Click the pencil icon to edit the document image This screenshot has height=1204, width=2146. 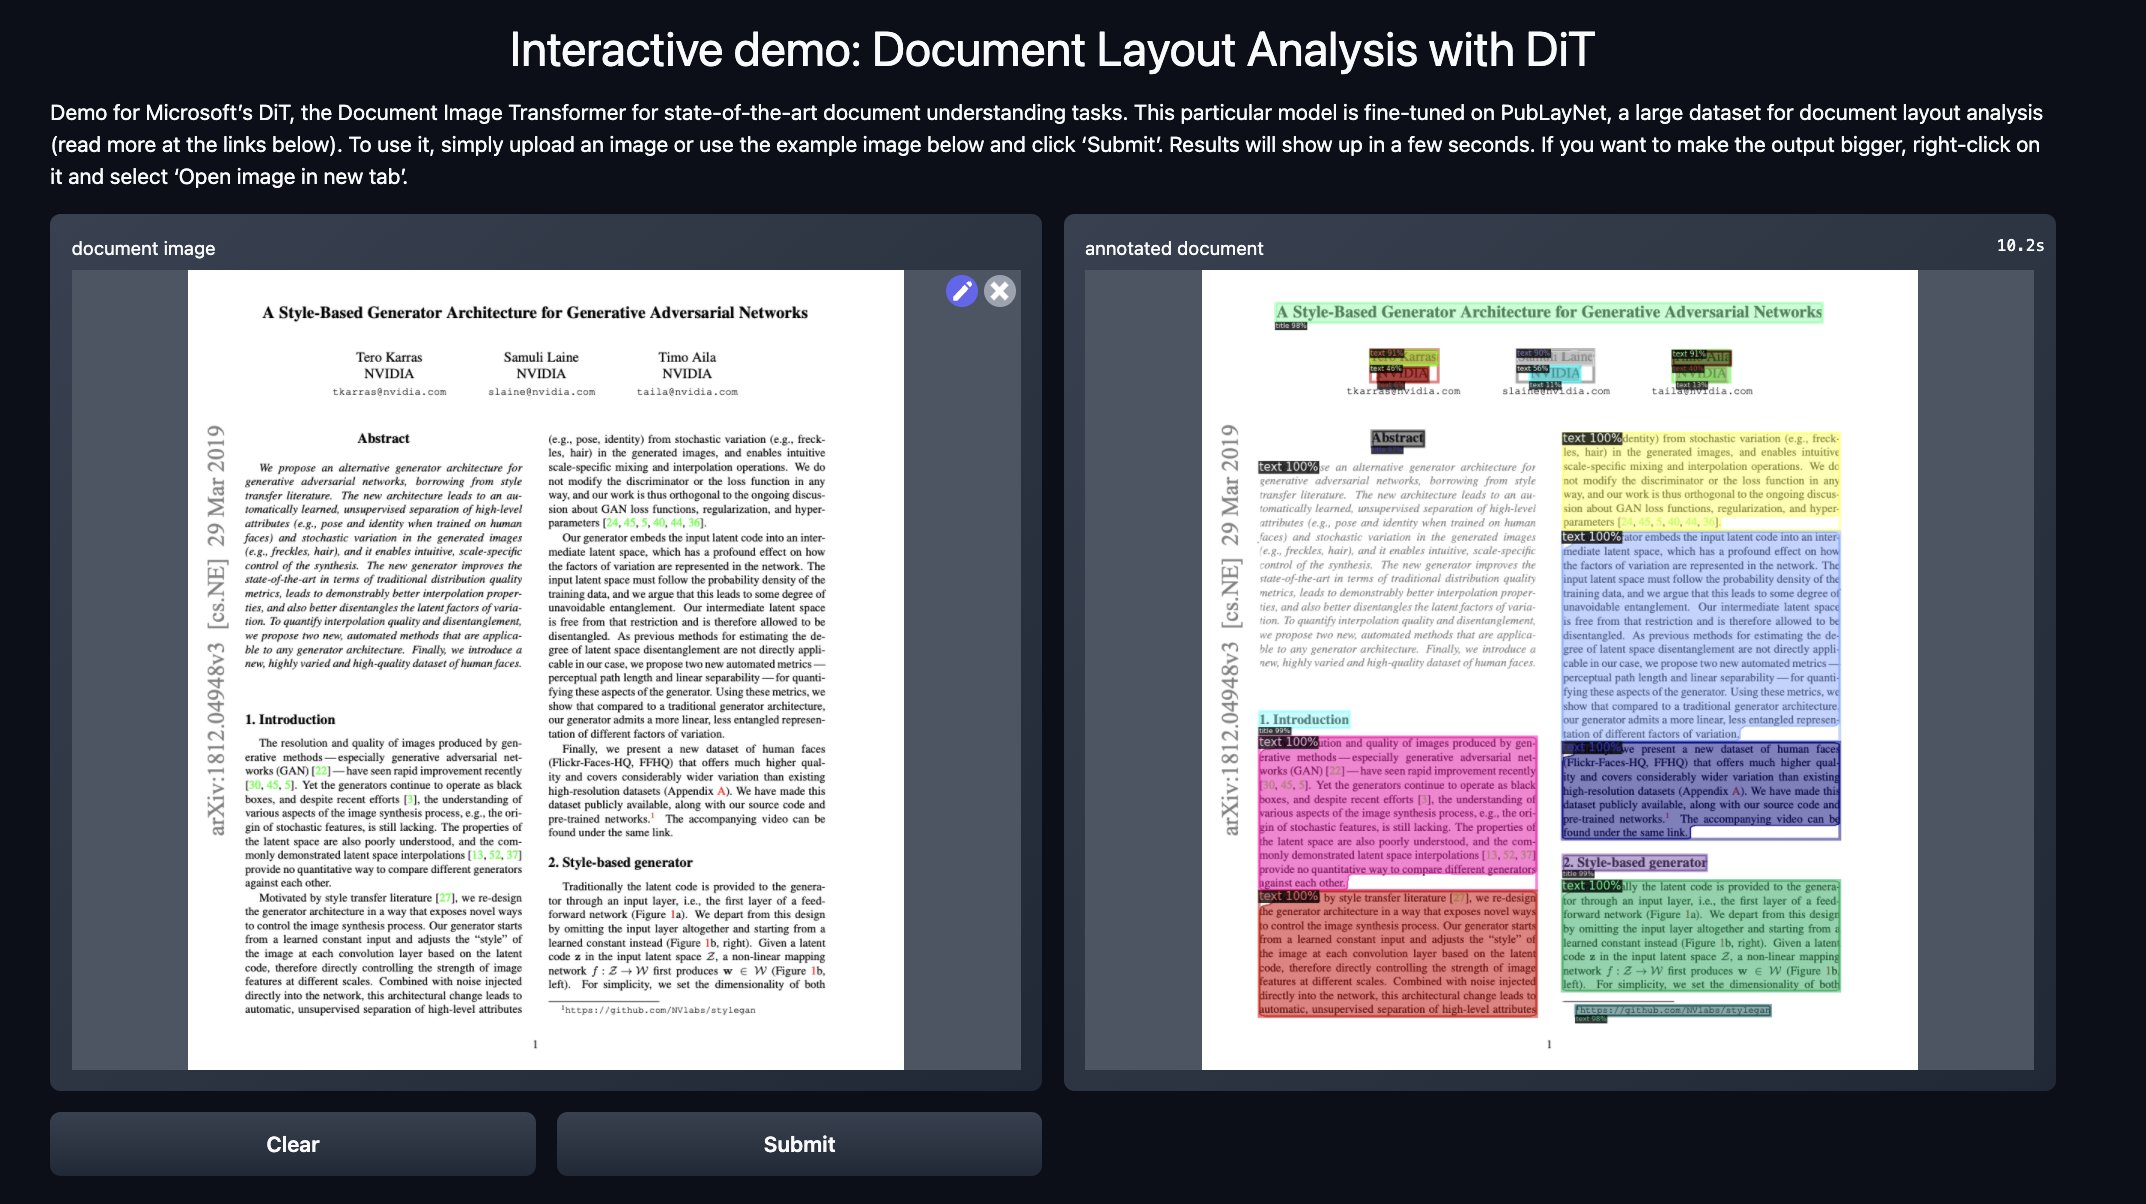(961, 291)
